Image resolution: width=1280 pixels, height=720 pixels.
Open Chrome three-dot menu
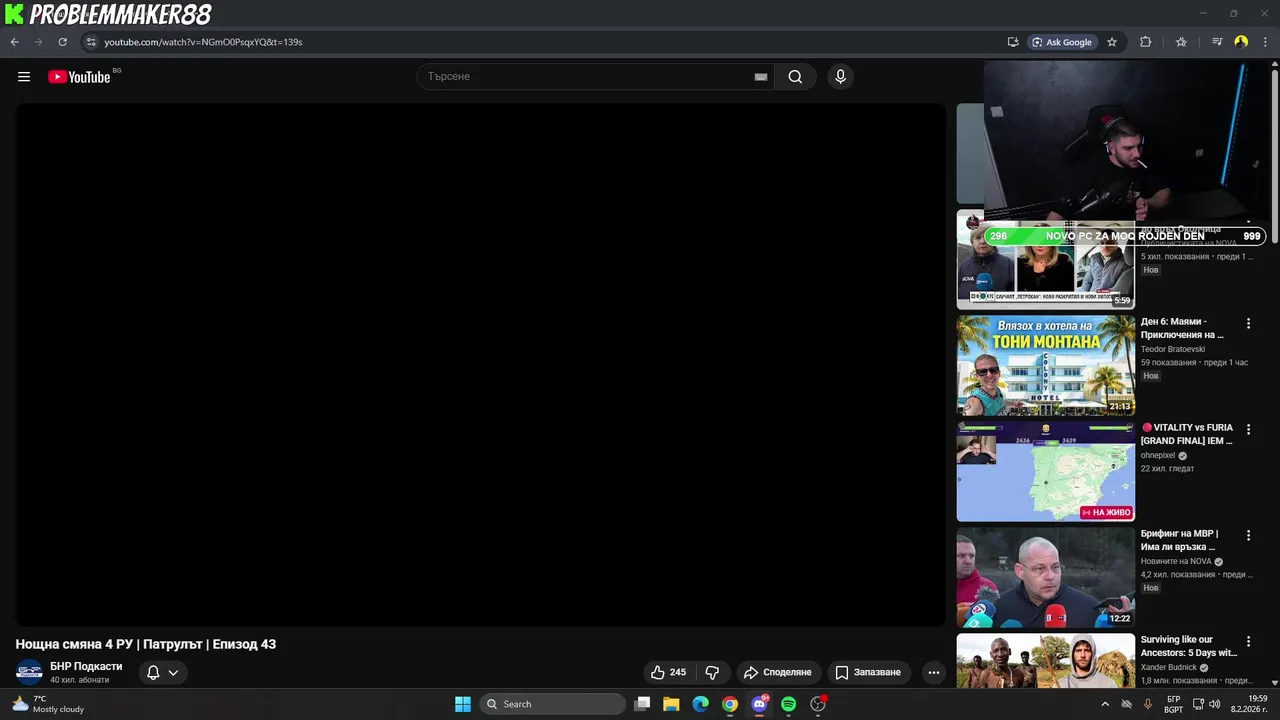point(1265,42)
